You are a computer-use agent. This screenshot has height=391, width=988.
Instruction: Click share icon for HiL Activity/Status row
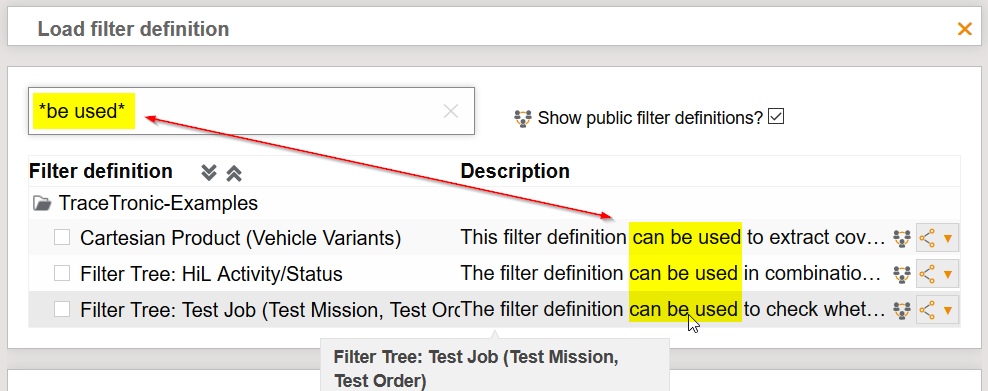926,274
